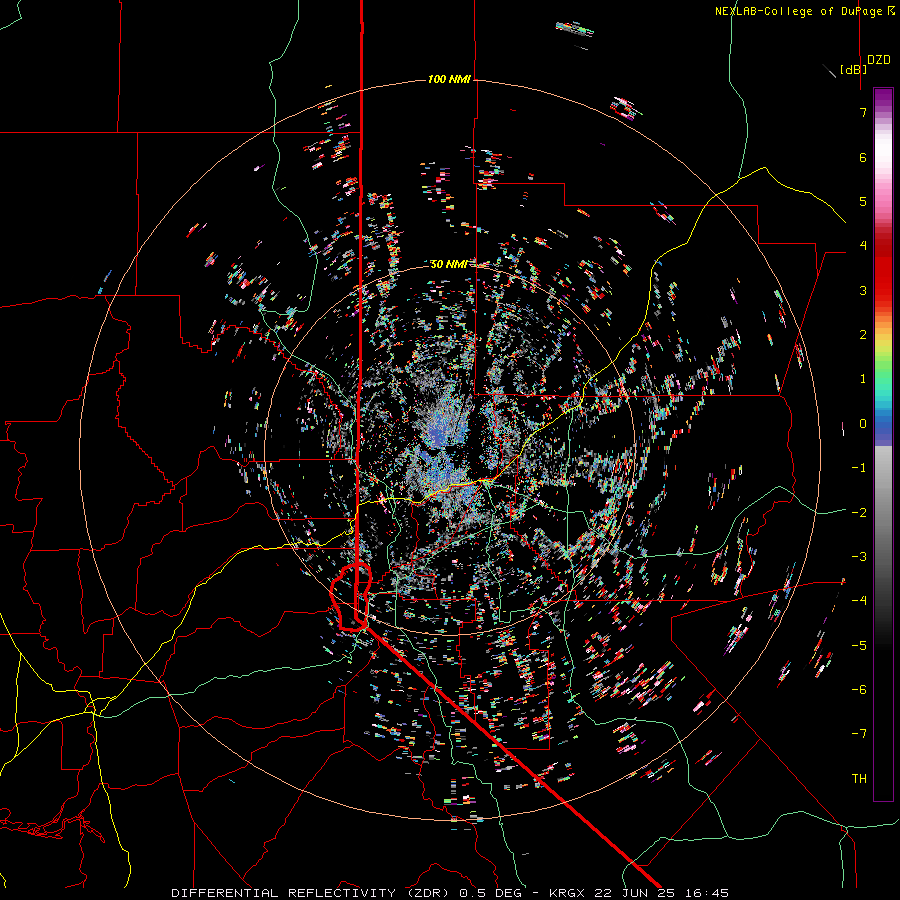Click the 7 value on the color scale
900x900 pixels.
863,112
